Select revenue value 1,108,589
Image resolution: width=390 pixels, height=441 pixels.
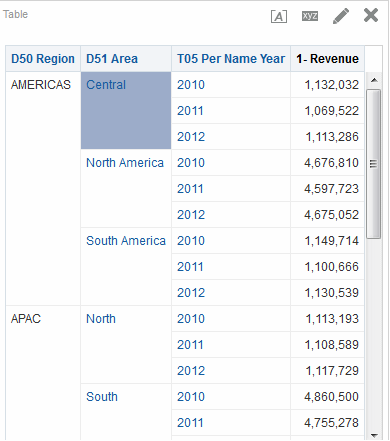click(x=332, y=345)
